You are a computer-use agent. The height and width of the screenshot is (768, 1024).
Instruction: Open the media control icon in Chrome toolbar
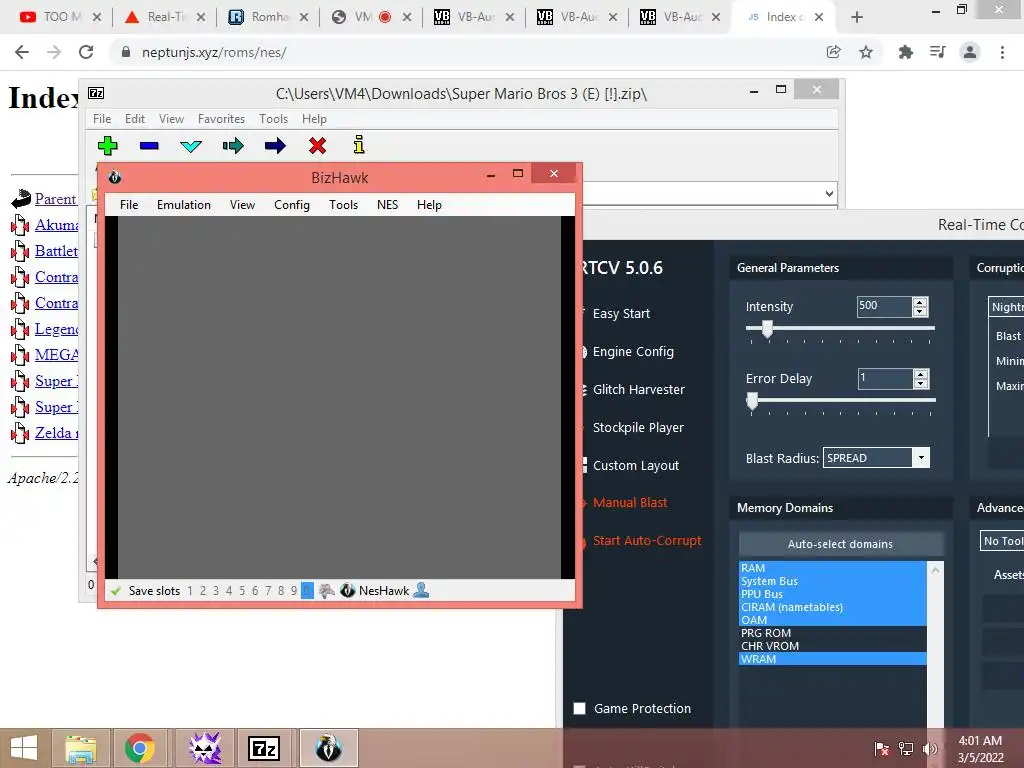pos(937,52)
